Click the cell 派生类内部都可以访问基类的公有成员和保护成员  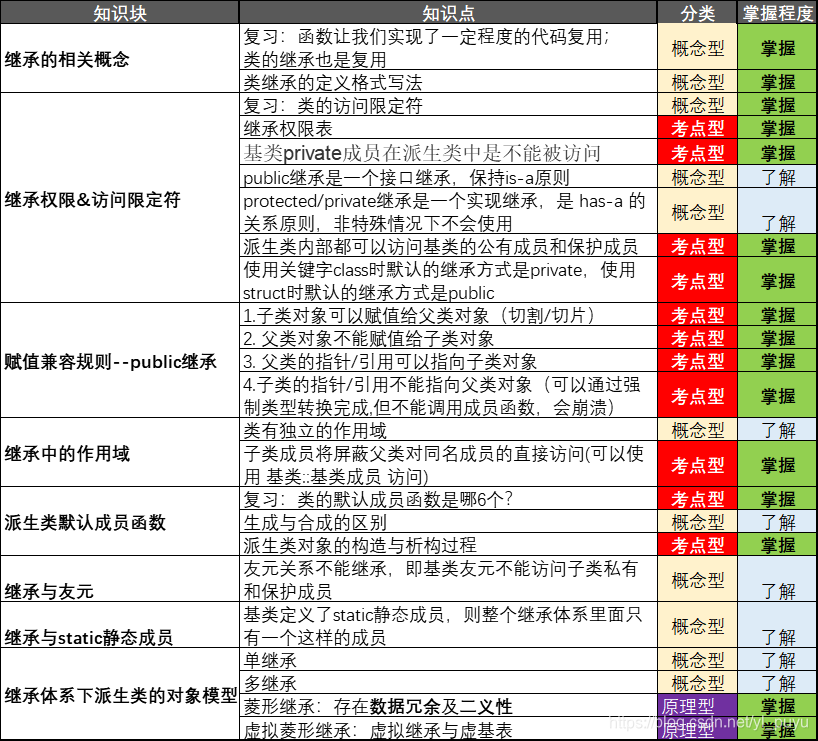pyautogui.click(x=448, y=245)
